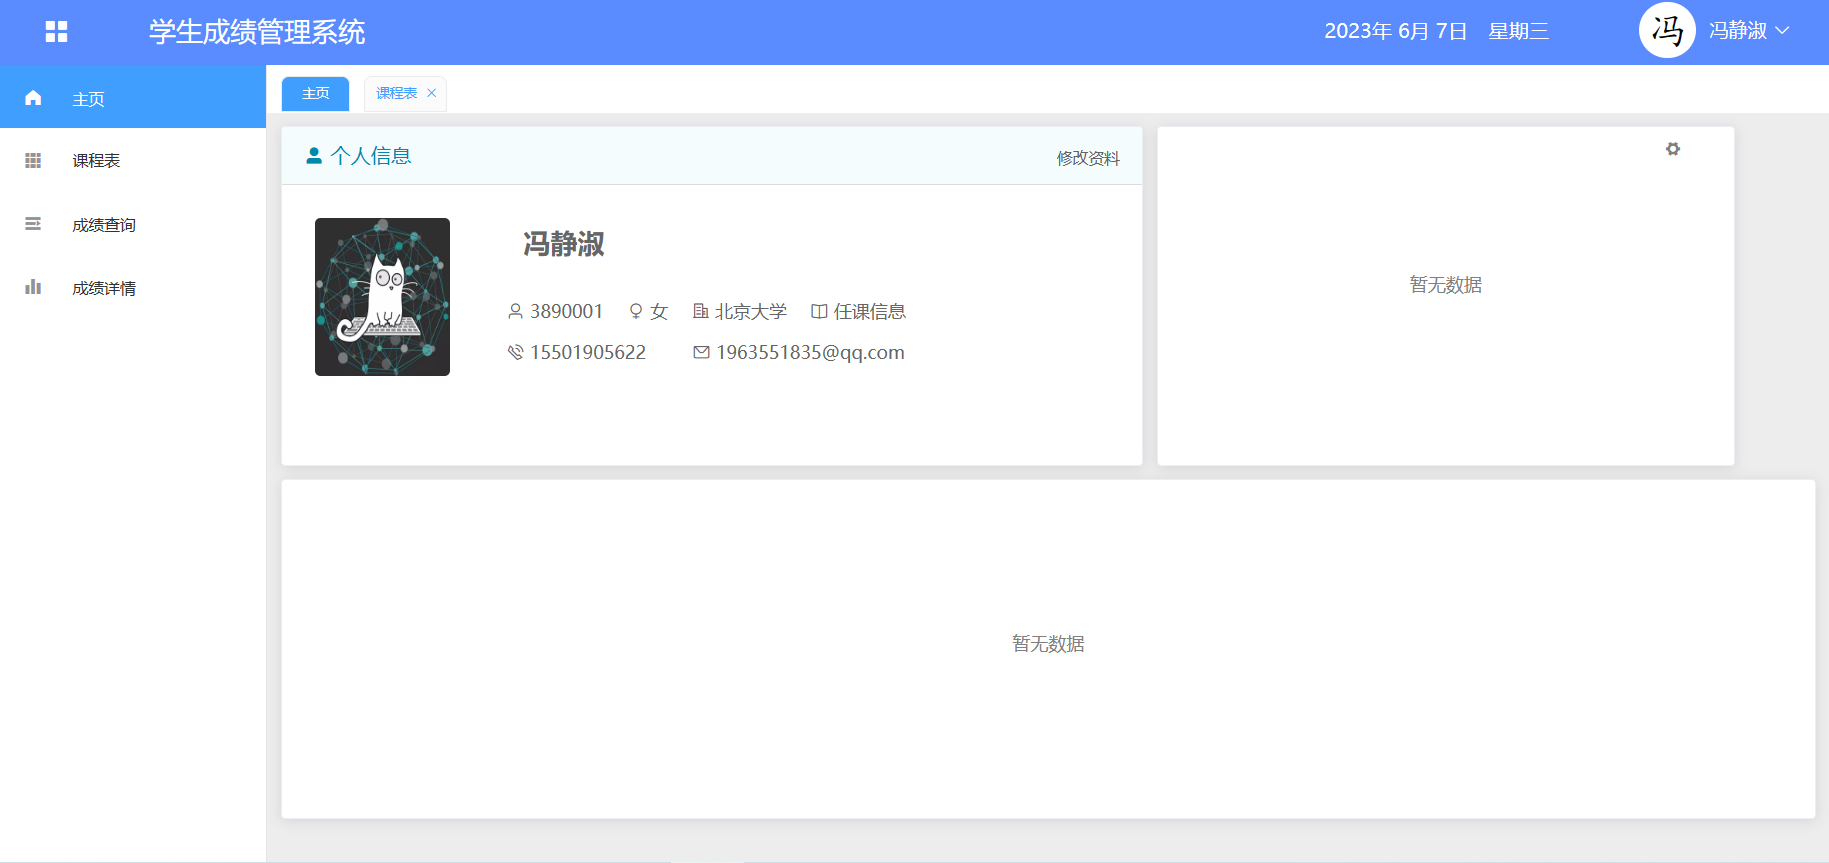Click the user ID icon beside 3890001
This screenshot has width=1829, height=863.
point(516,312)
